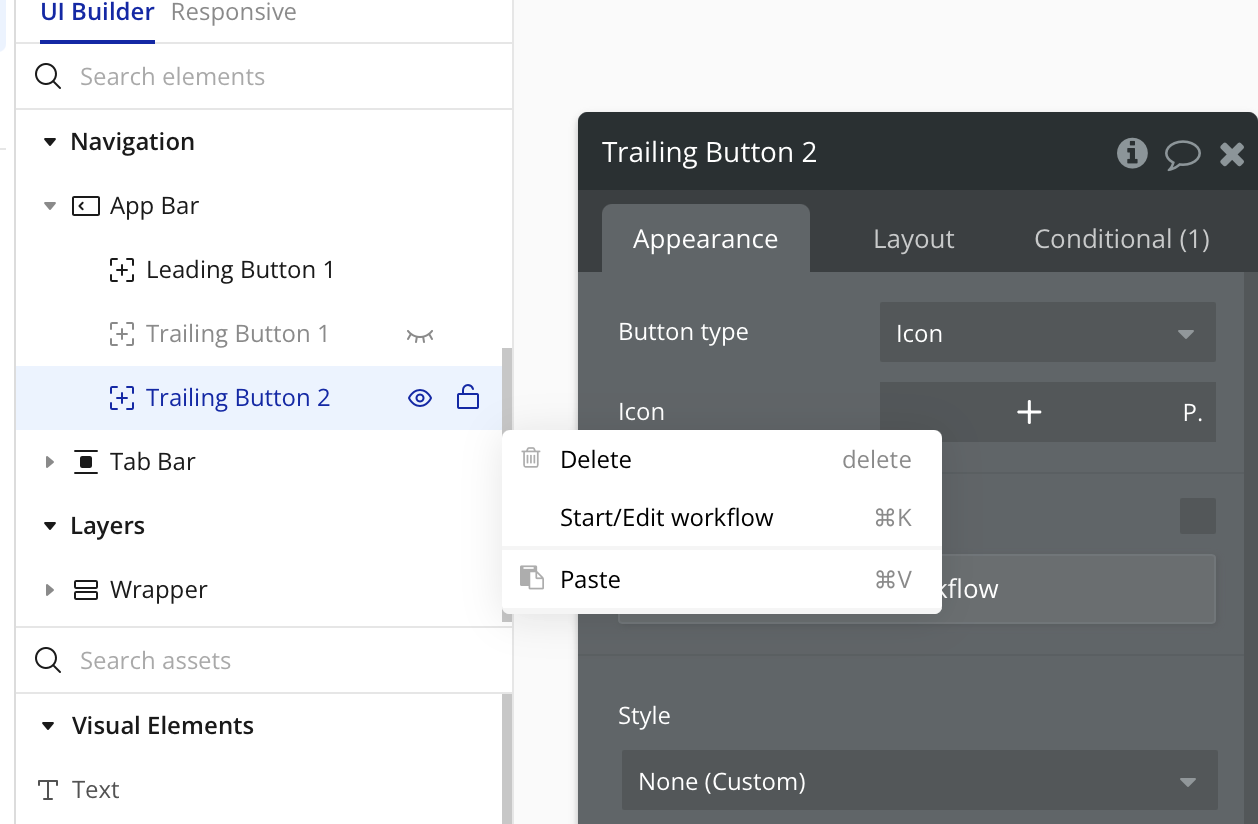Click the search assets magnifier icon
Image resolution: width=1258 pixels, height=824 pixels.
click(x=48, y=660)
